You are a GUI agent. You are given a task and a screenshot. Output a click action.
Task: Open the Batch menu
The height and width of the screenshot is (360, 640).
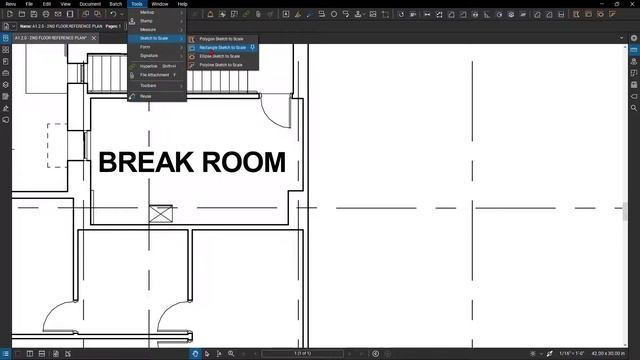[x=116, y=4]
